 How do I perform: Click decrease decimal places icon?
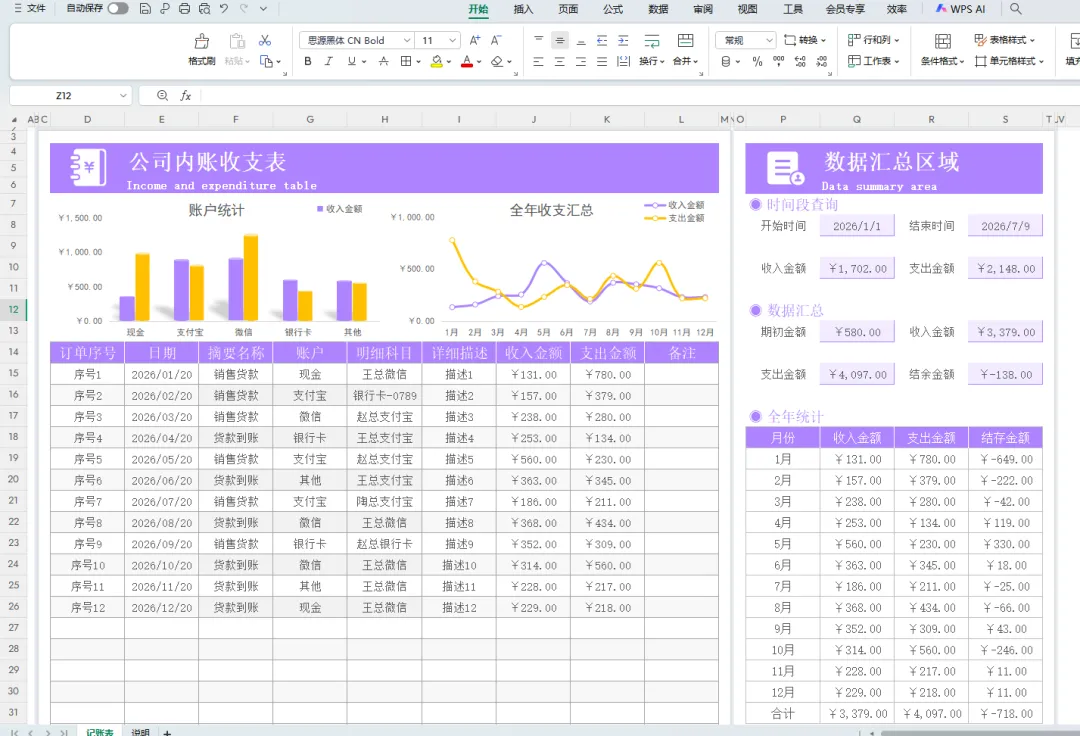pos(822,61)
